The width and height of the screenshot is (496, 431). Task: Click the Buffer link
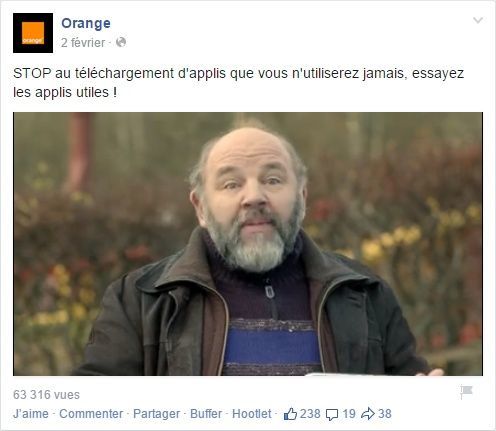click(206, 414)
